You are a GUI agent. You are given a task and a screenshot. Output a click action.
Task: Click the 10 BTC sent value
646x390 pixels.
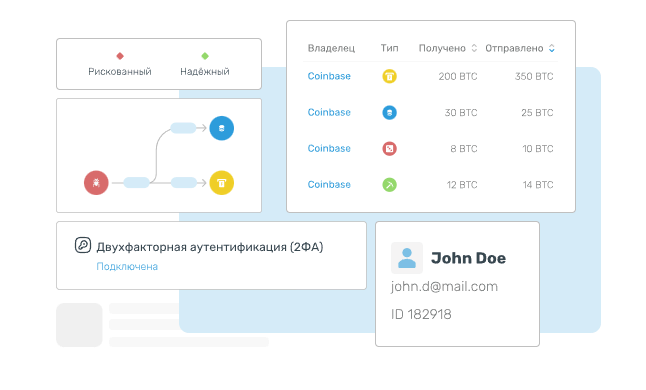[538, 148]
